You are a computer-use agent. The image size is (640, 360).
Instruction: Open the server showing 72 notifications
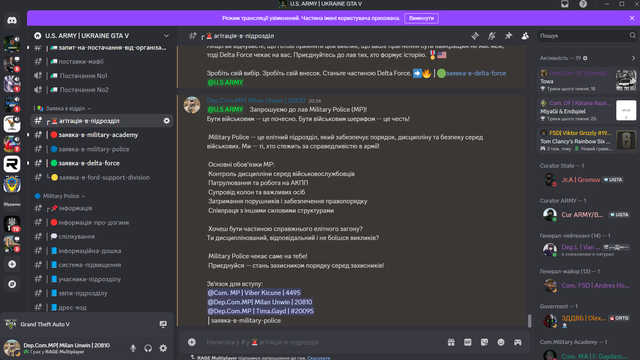12,224
